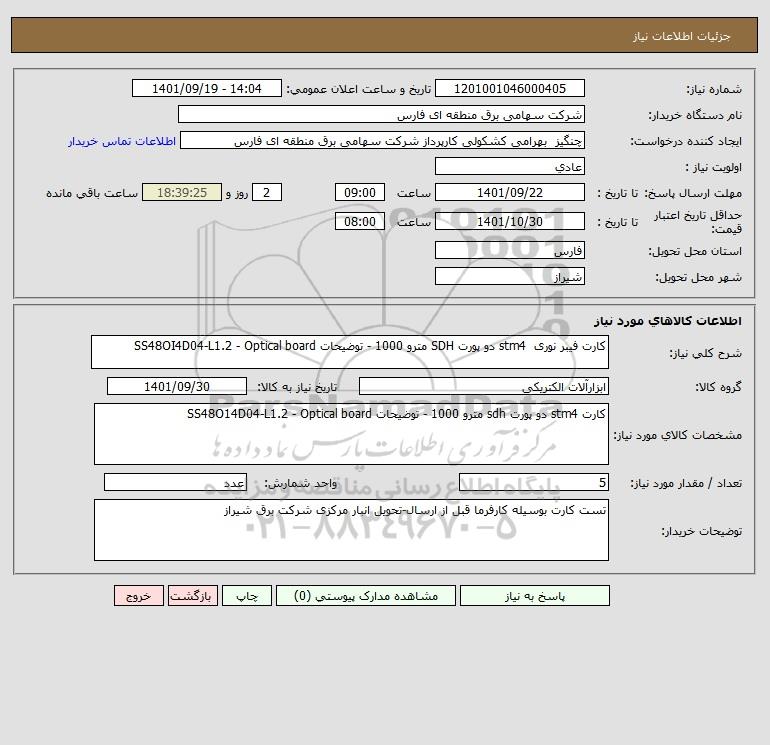This screenshot has width=770, height=745.
Task: Click the announcement date field 1401/09/19 - 14:04
Action: click(207, 88)
